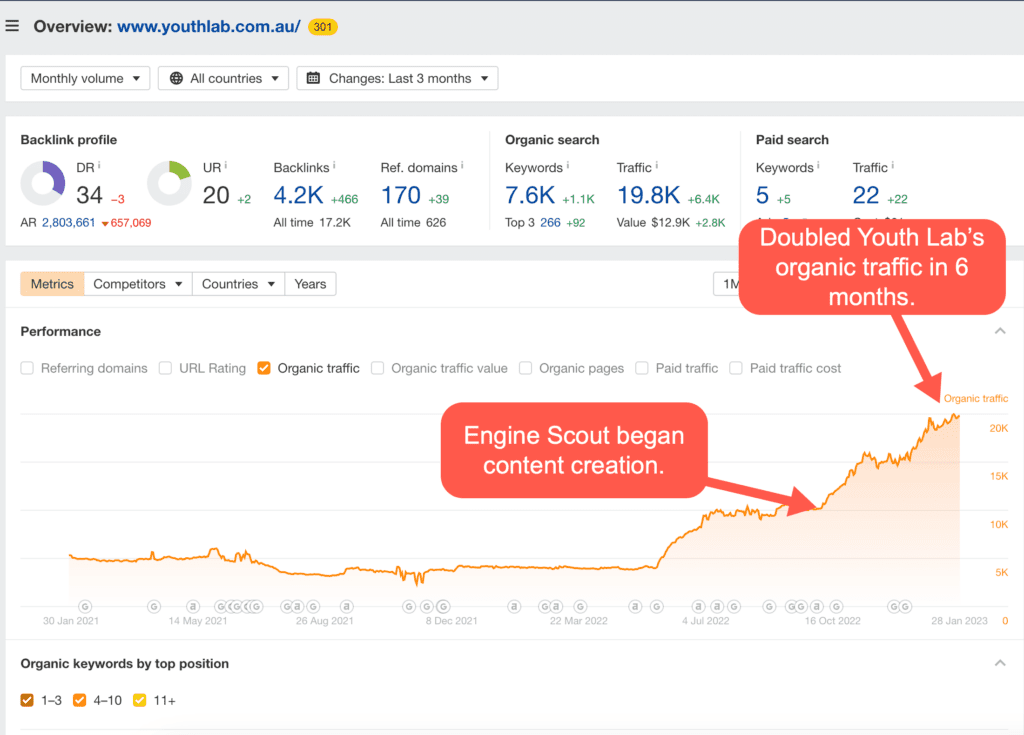1024x735 pixels.
Task: Click the UR info icon
Action: [225, 166]
